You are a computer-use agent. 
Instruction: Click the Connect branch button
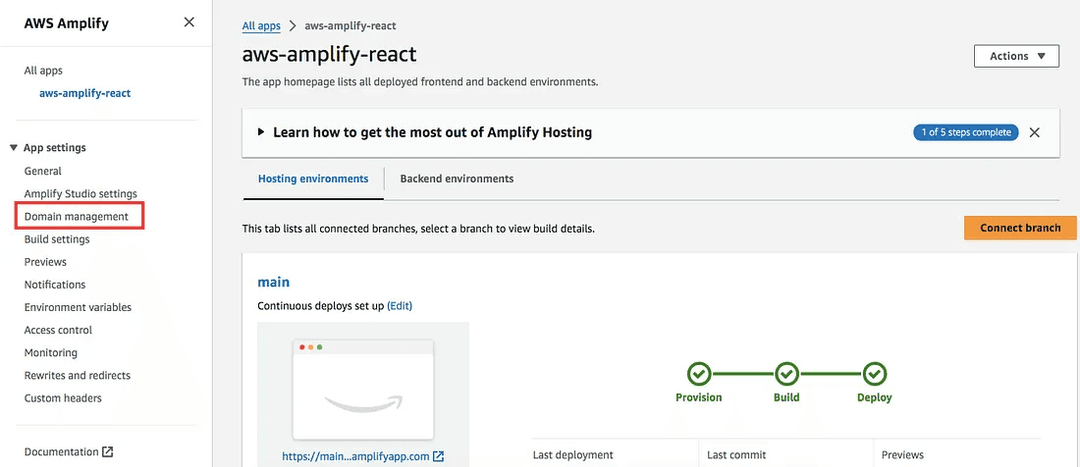[1020, 228]
